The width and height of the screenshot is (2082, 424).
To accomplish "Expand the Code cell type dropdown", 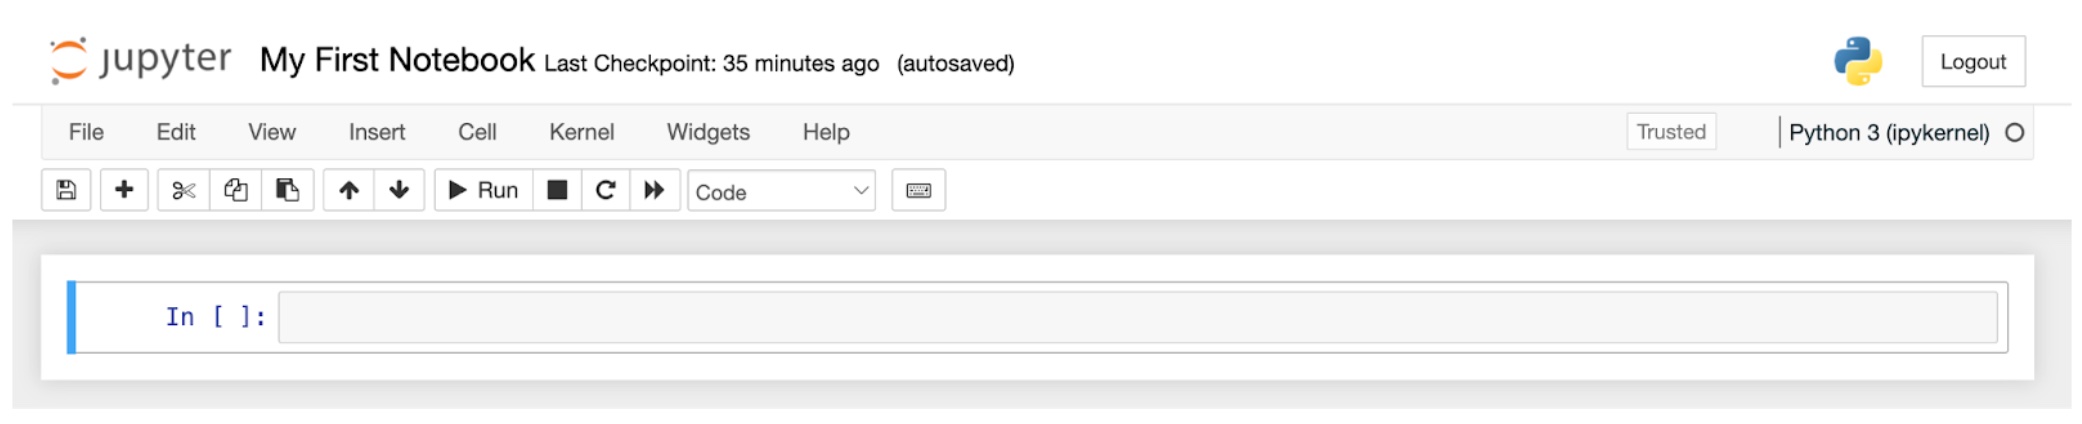I will point(782,191).
